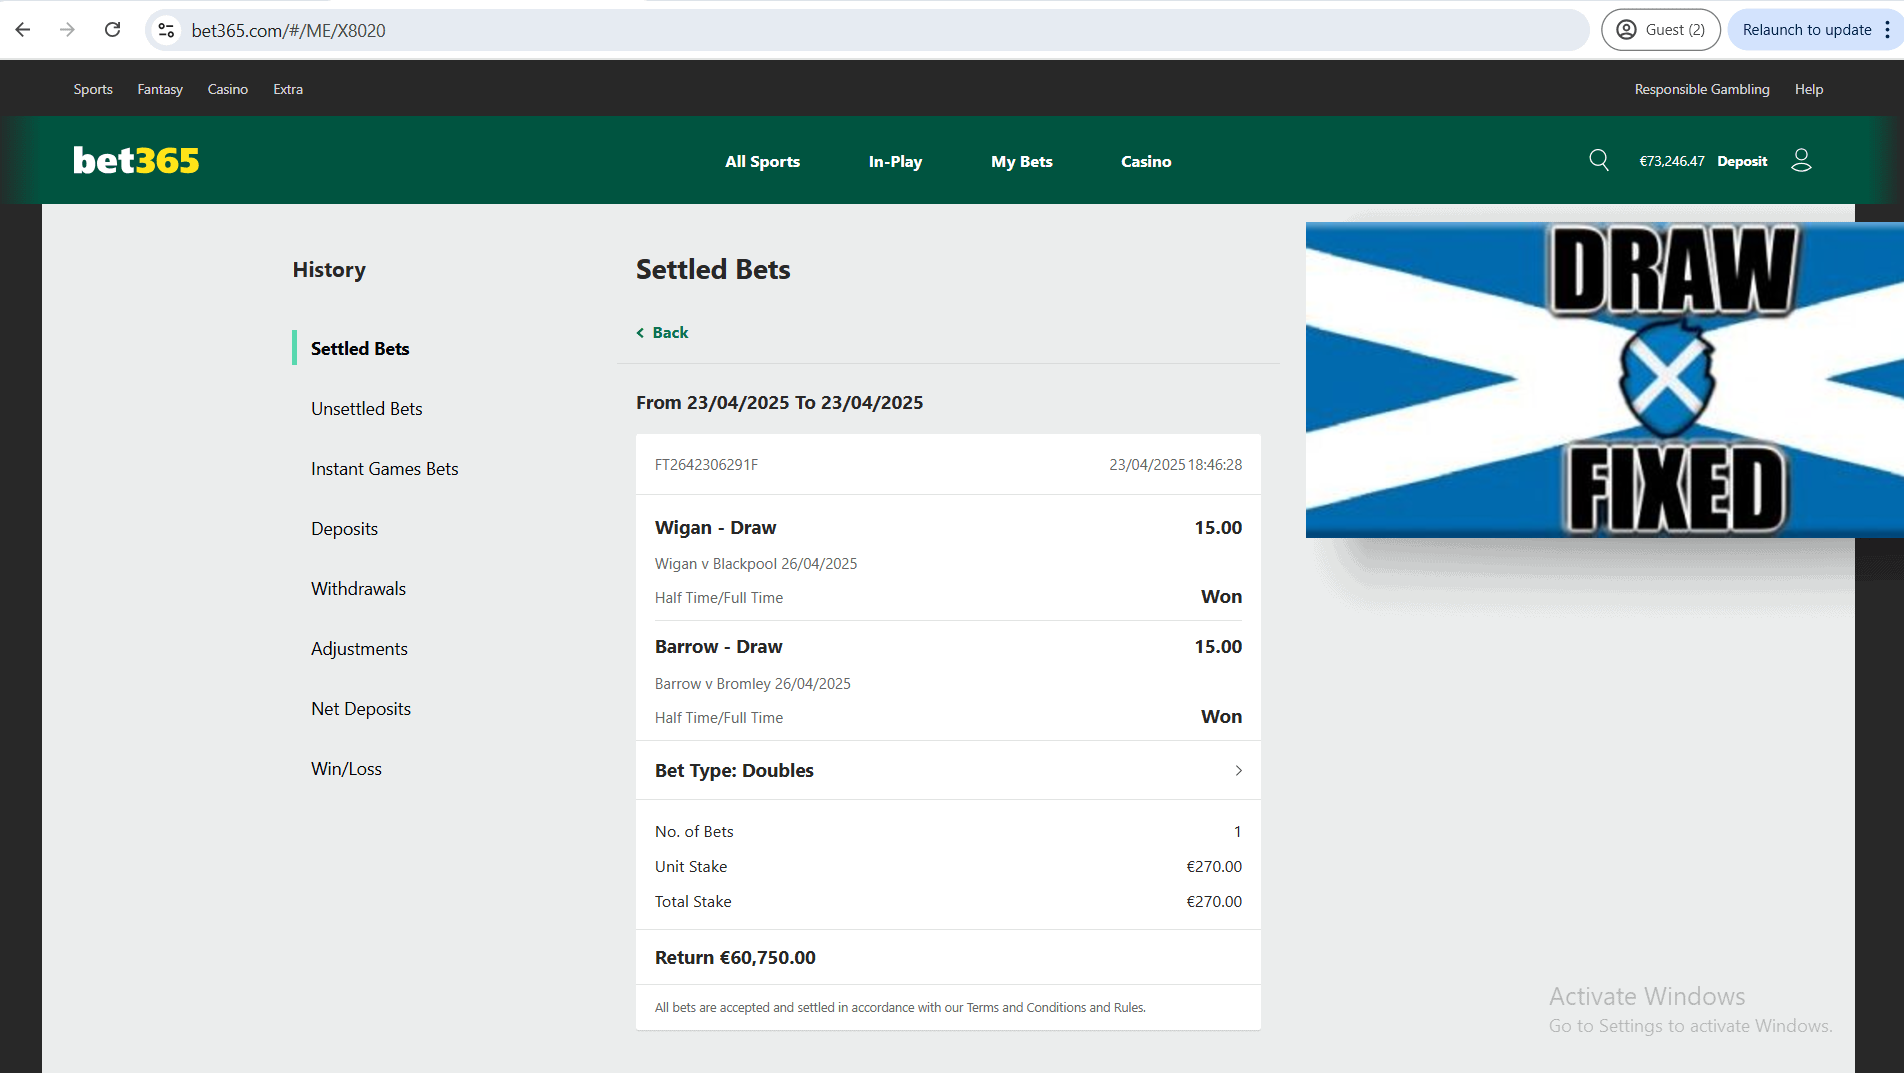Viewport: 1904px width, 1073px height.
Task: Open Net Deposits history
Action: [x=361, y=708]
